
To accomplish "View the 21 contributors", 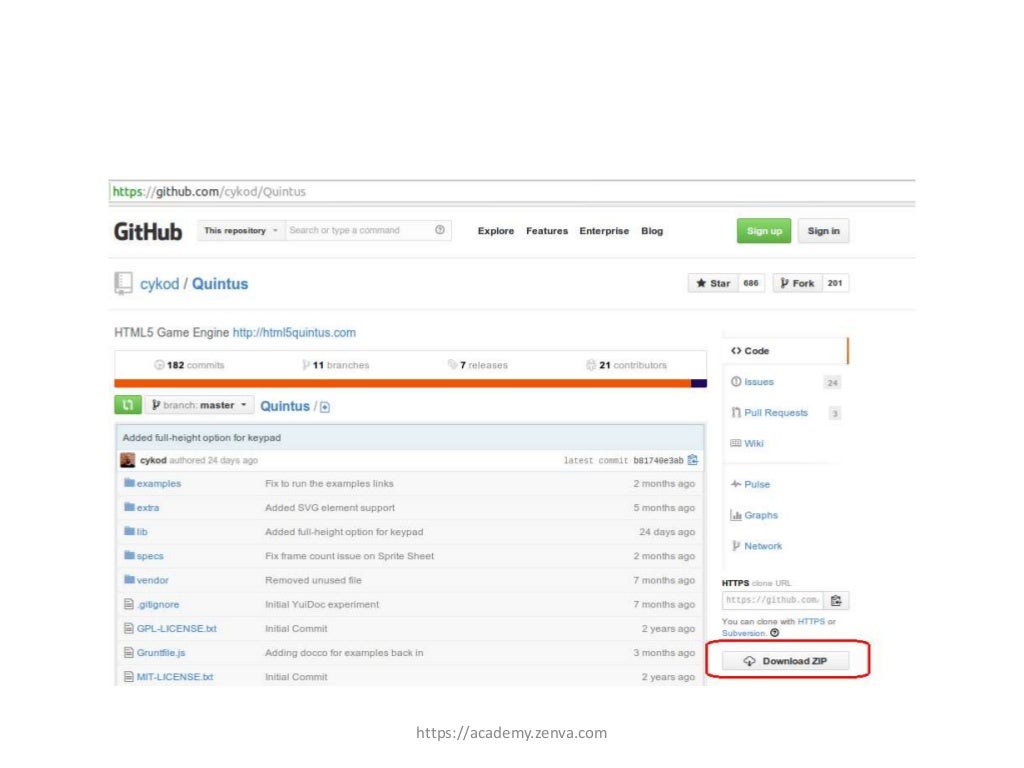I will (x=626, y=365).
